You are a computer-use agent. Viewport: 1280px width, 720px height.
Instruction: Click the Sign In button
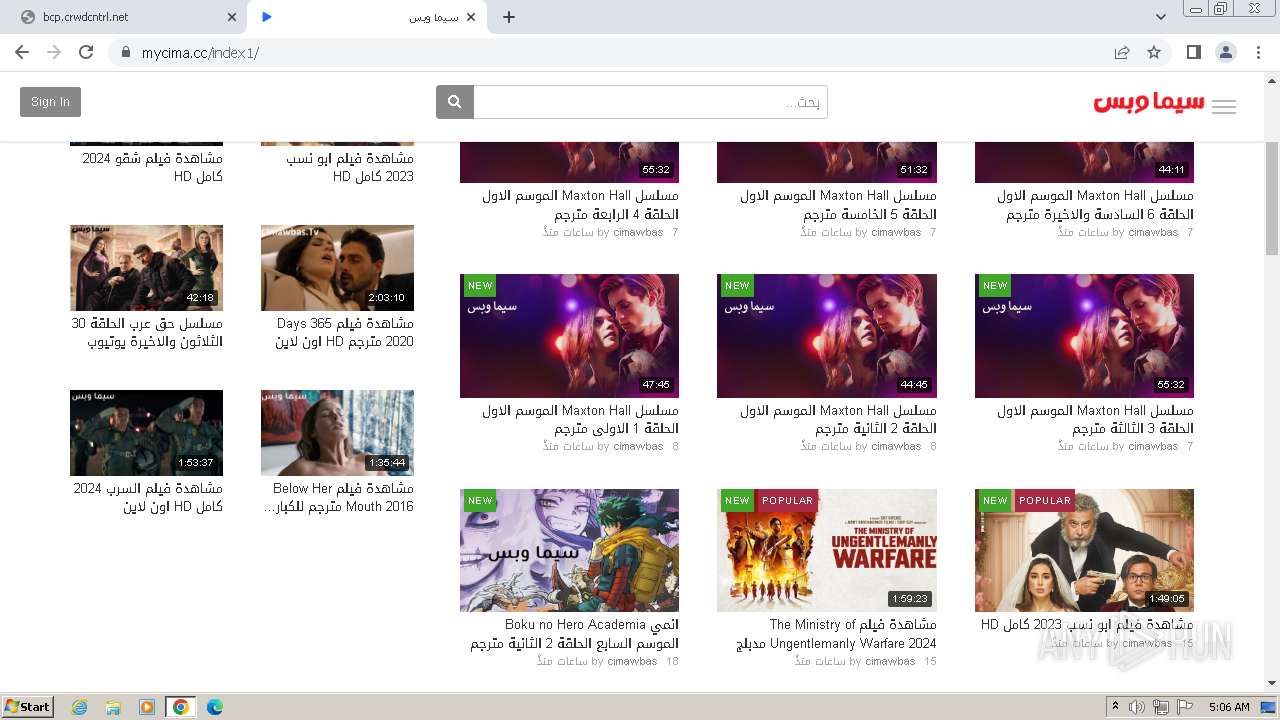(x=50, y=102)
